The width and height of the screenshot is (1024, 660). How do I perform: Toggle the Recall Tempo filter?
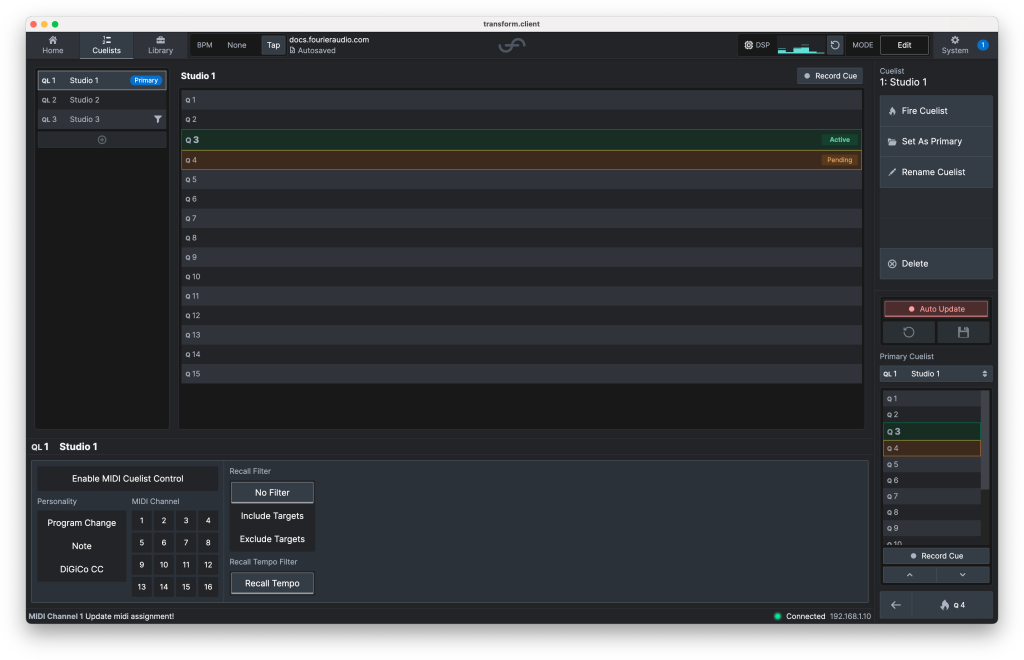(x=272, y=583)
